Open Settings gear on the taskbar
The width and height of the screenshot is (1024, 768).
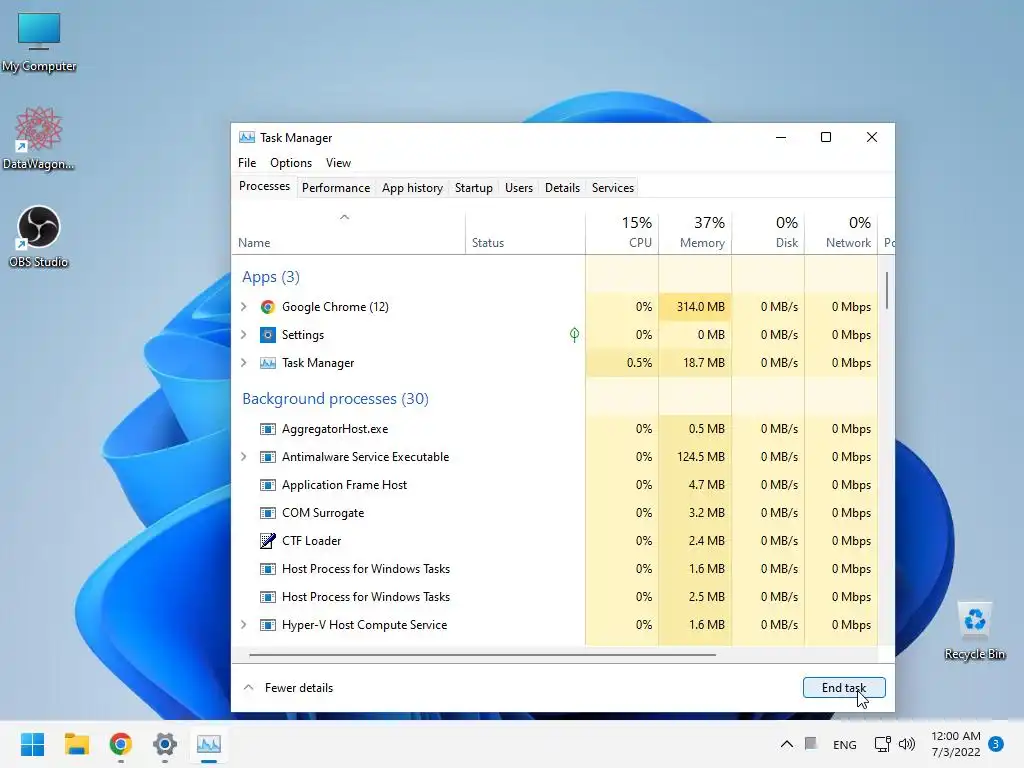click(165, 744)
